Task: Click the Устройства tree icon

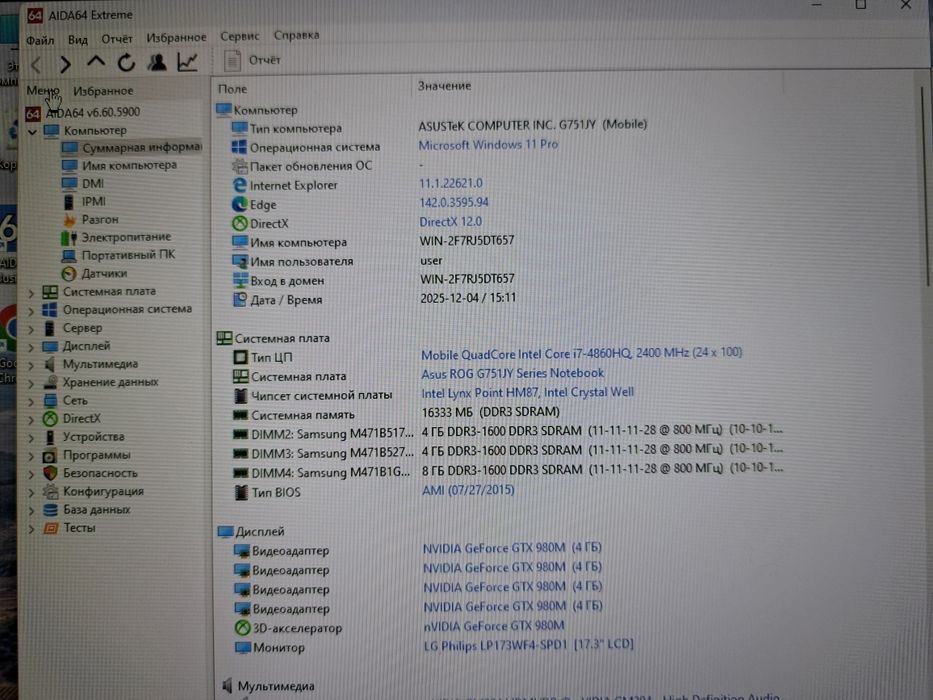Action: pos(51,437)
